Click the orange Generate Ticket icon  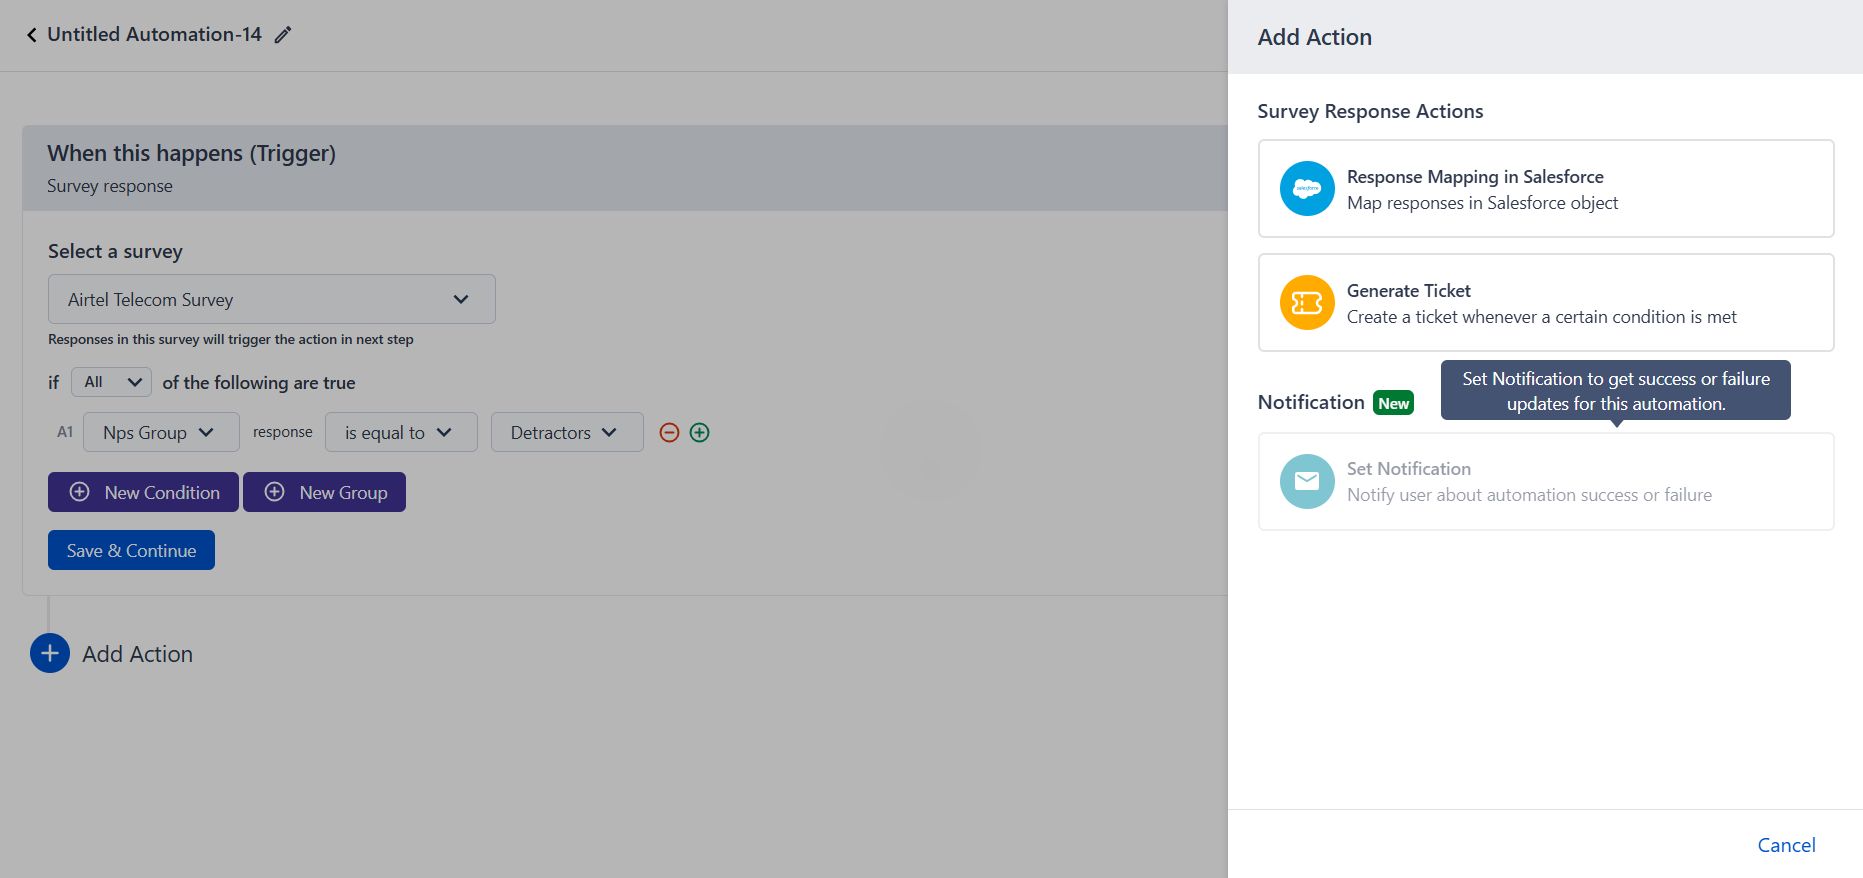pos(1307,302)
